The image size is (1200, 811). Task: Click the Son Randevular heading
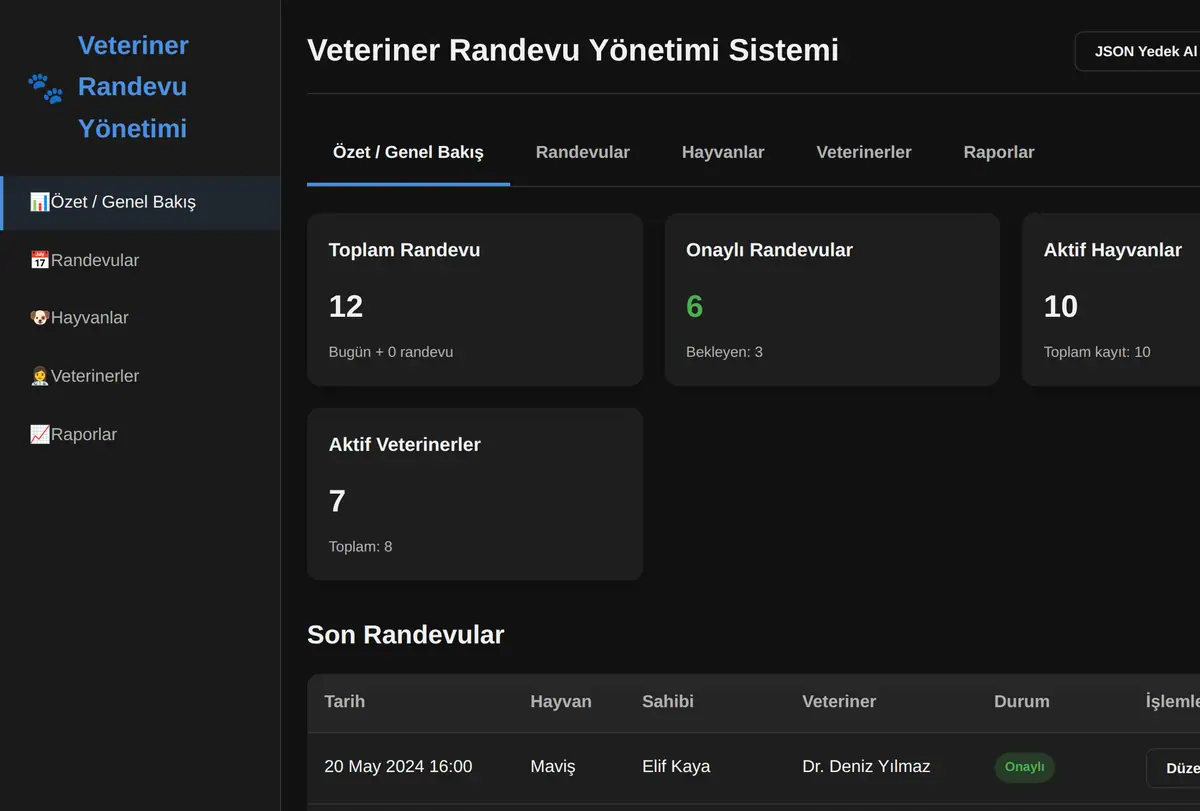point(406,635)
